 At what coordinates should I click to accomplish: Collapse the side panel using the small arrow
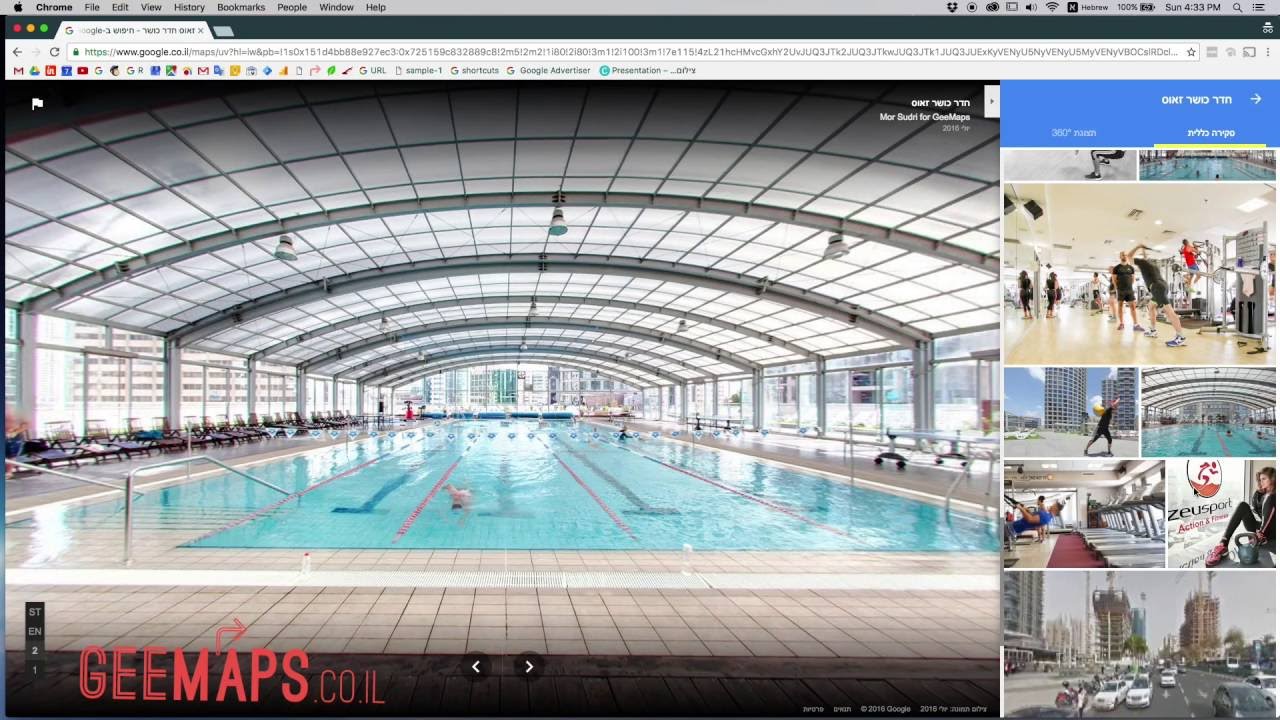click(991, 101)
